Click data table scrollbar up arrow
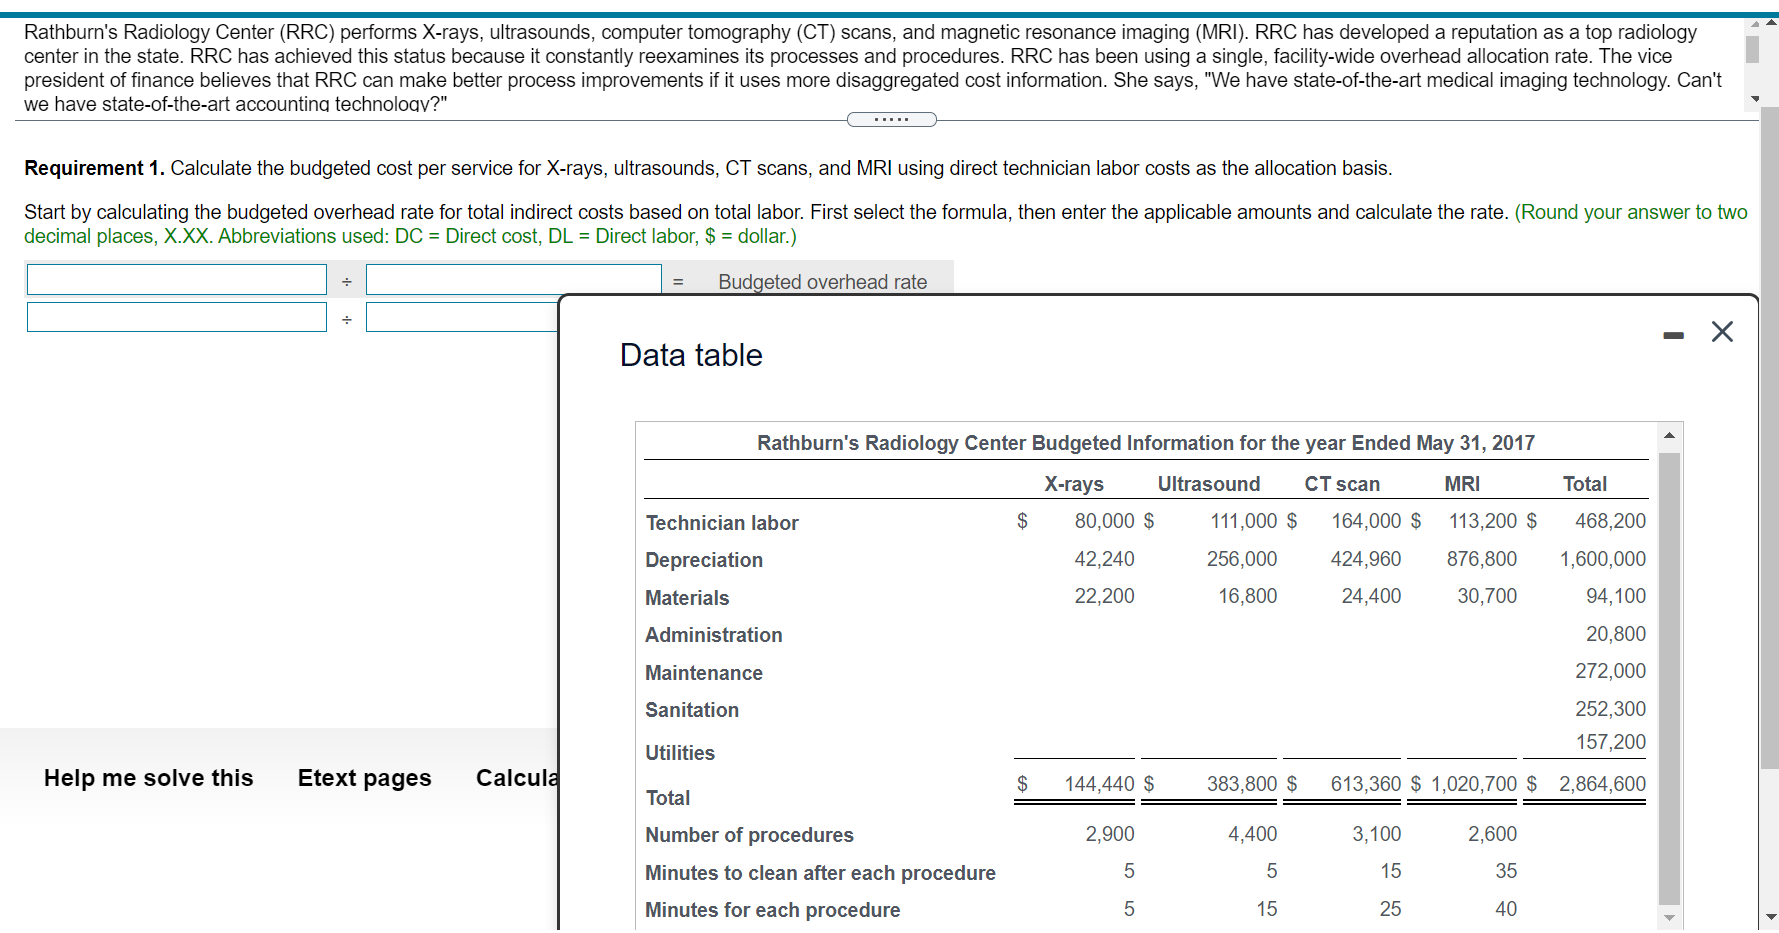The width and height of the screenshot is (1779, 933). pyautogui.click(x=1669, y=435)
